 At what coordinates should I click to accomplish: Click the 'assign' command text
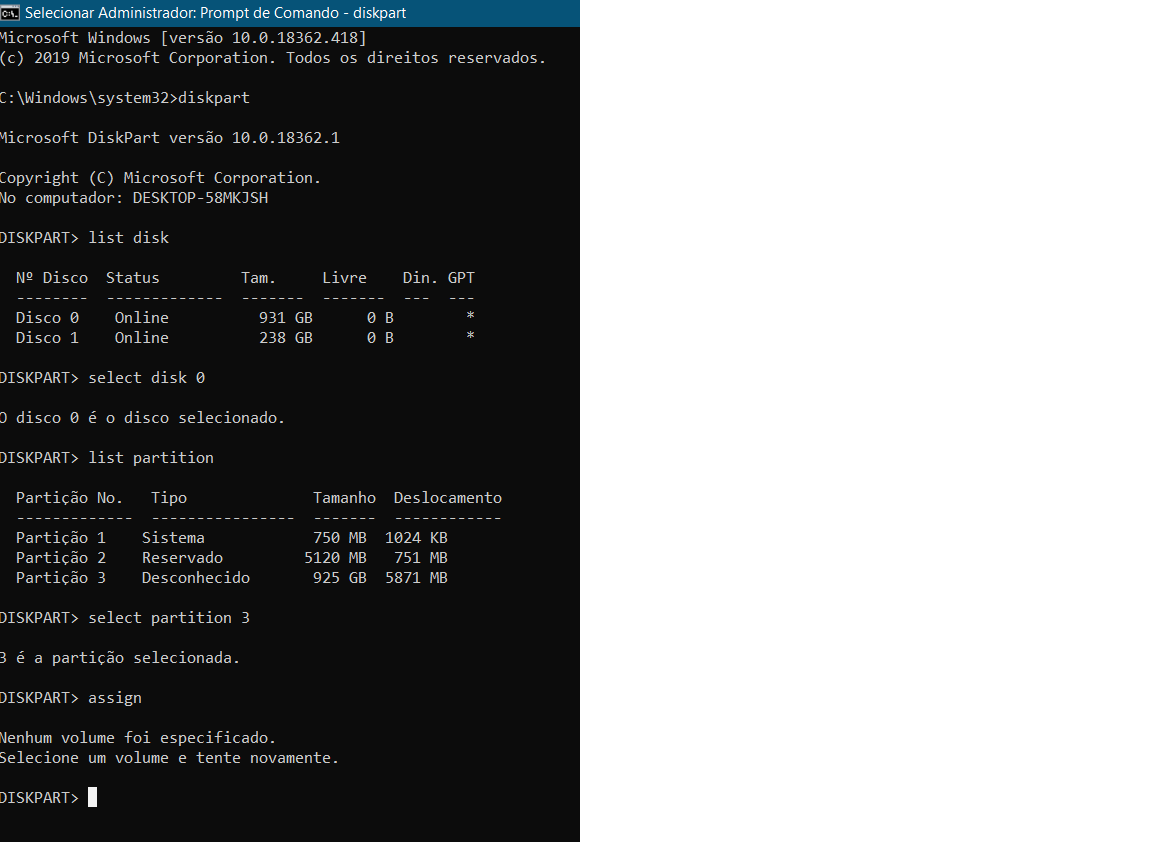115,698
